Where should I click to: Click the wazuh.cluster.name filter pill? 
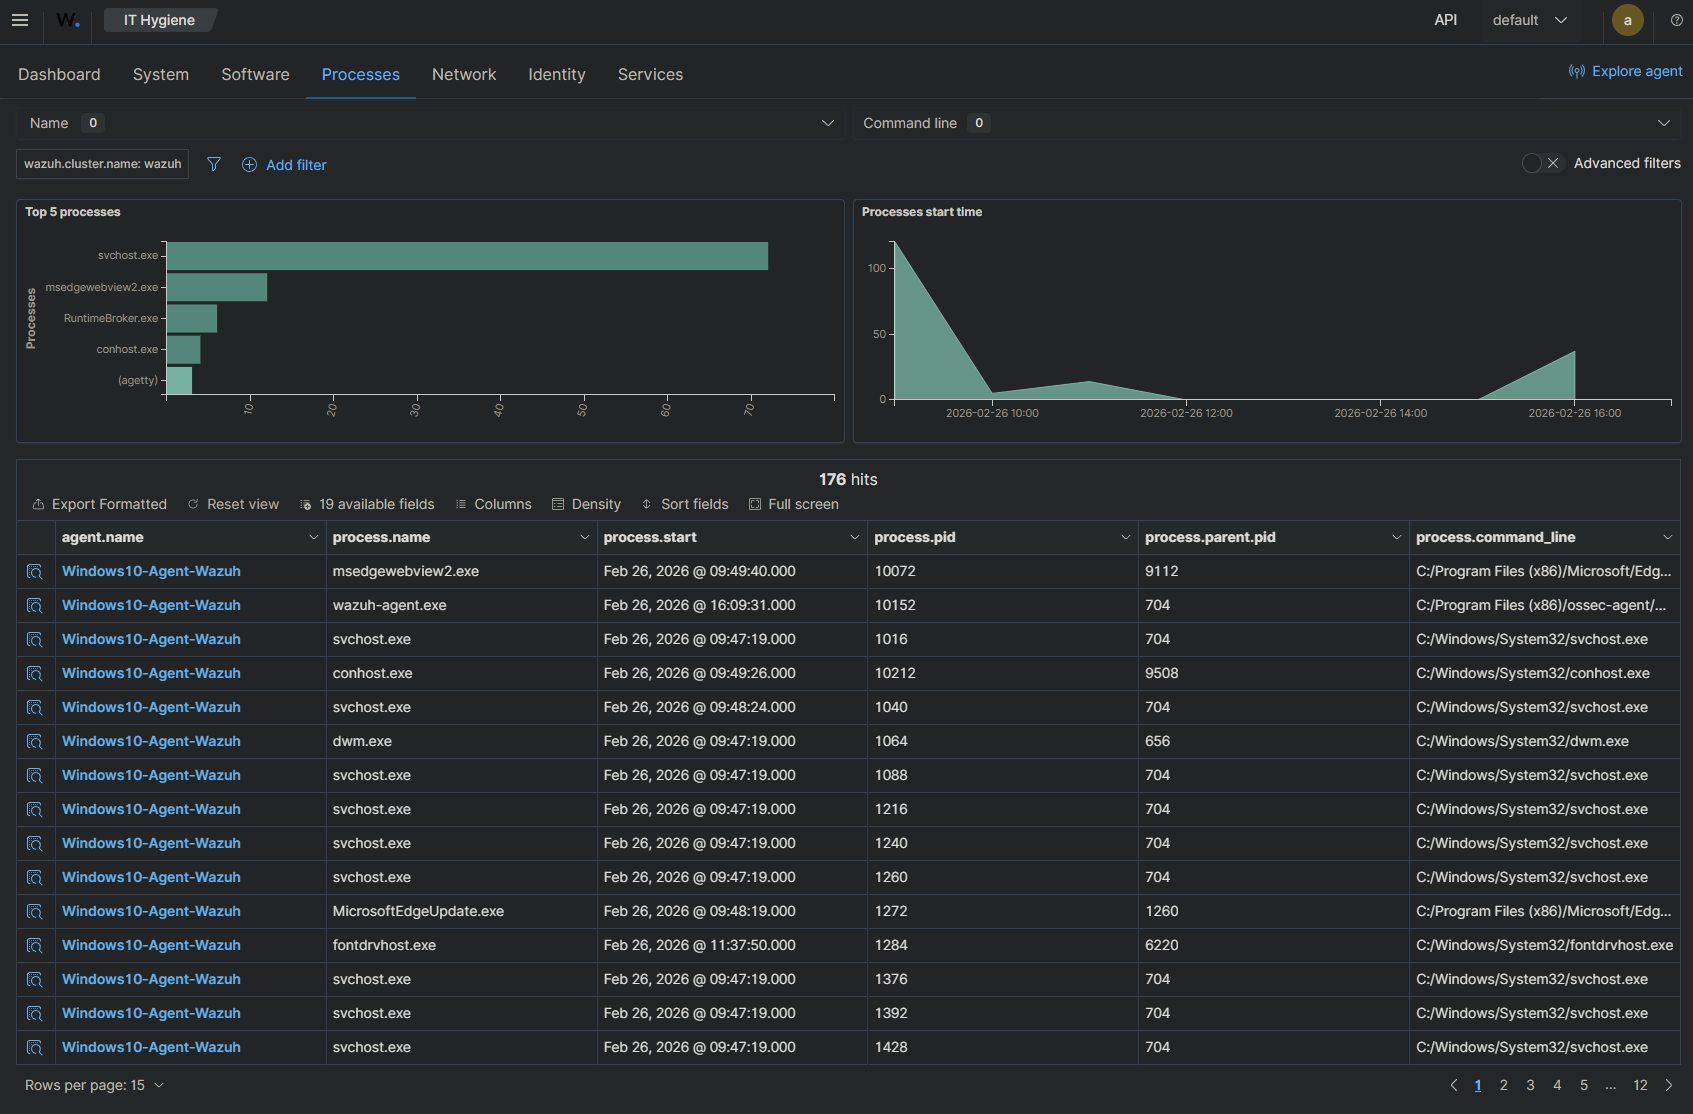(102, 164)
